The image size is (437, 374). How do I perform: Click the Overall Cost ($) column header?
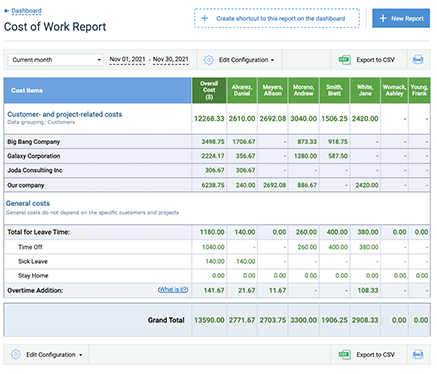[x=209, y=90]
